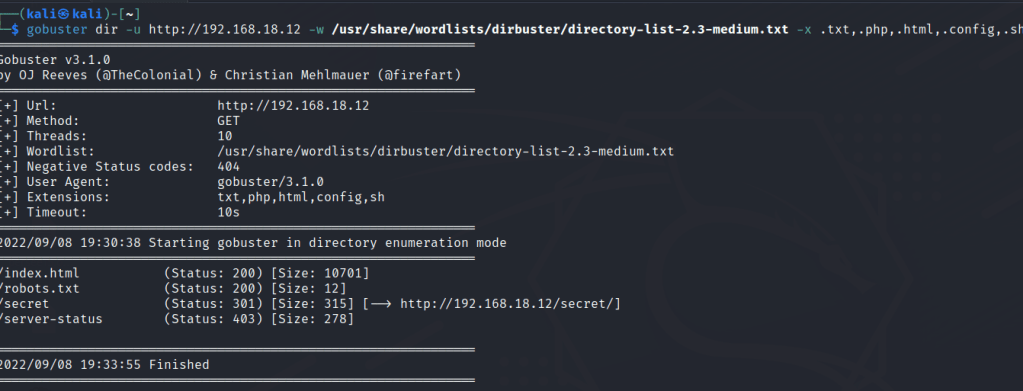Click the Extensions list txt,php,html,config,sh
The height and width of the screenshot is (391, 1023).
[301, 197]
